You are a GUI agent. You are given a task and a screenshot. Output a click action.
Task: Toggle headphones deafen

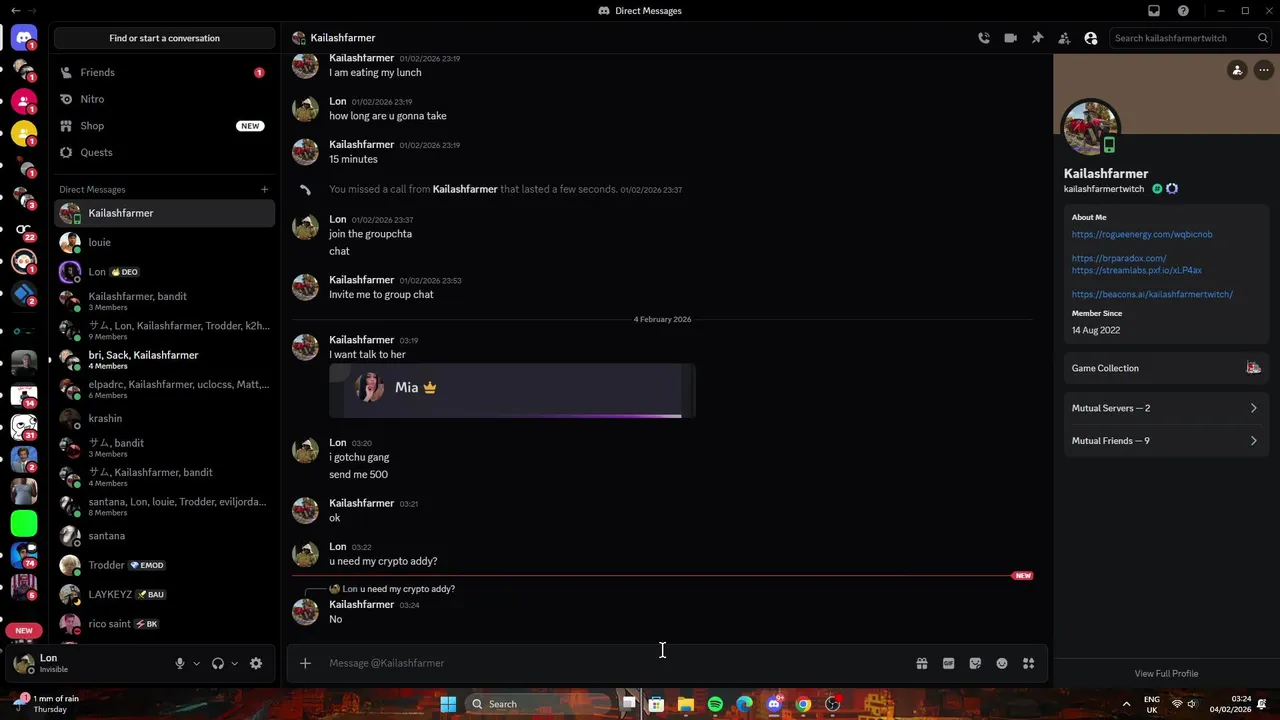point(217,663)
